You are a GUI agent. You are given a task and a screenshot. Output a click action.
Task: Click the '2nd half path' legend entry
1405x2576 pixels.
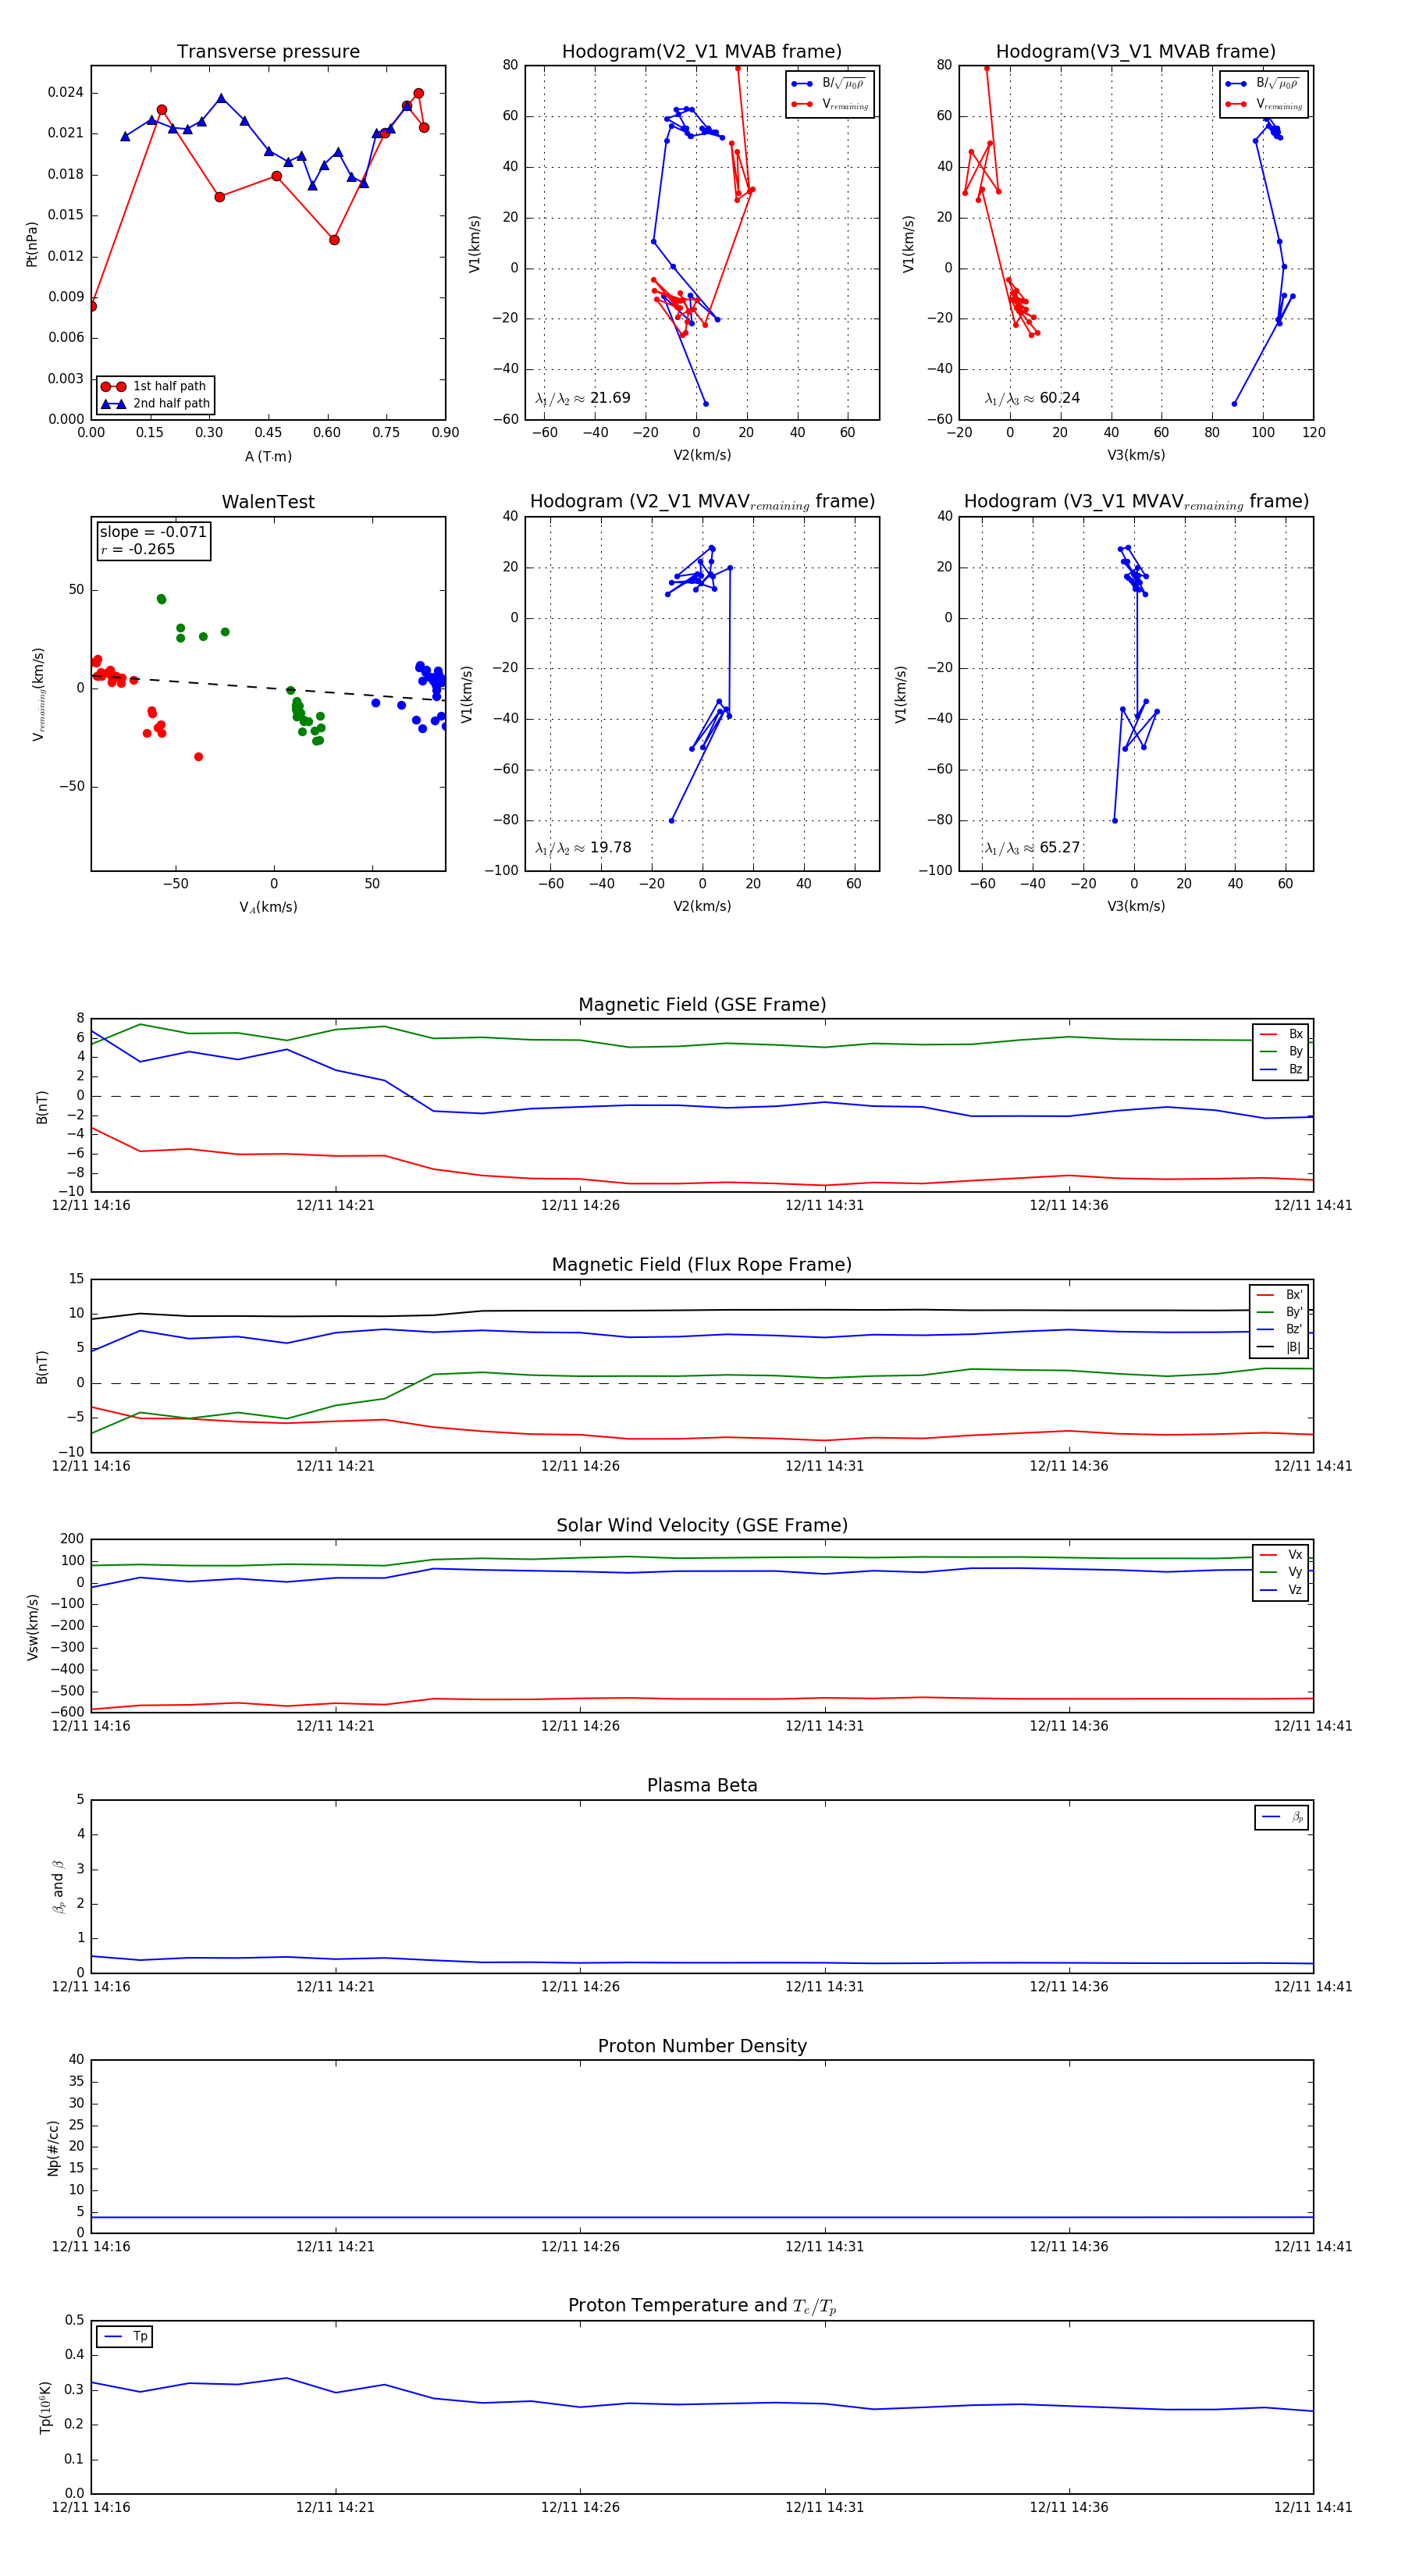pos(155,404)
